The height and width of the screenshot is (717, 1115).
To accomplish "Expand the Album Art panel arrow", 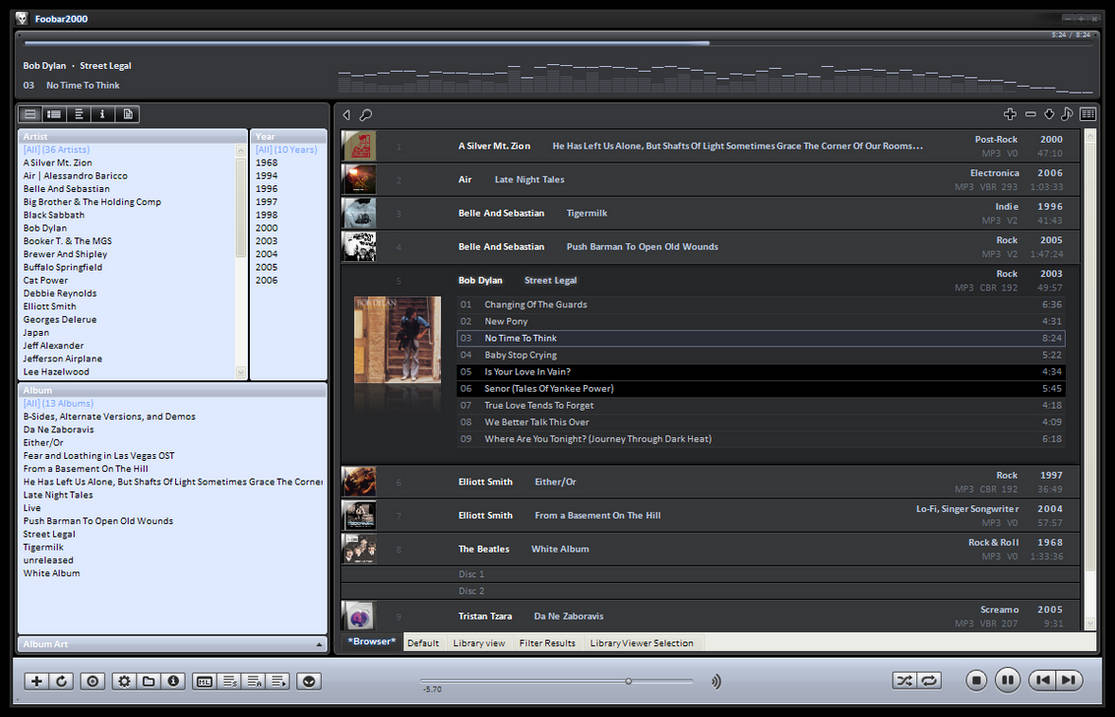I will point(319,644).
